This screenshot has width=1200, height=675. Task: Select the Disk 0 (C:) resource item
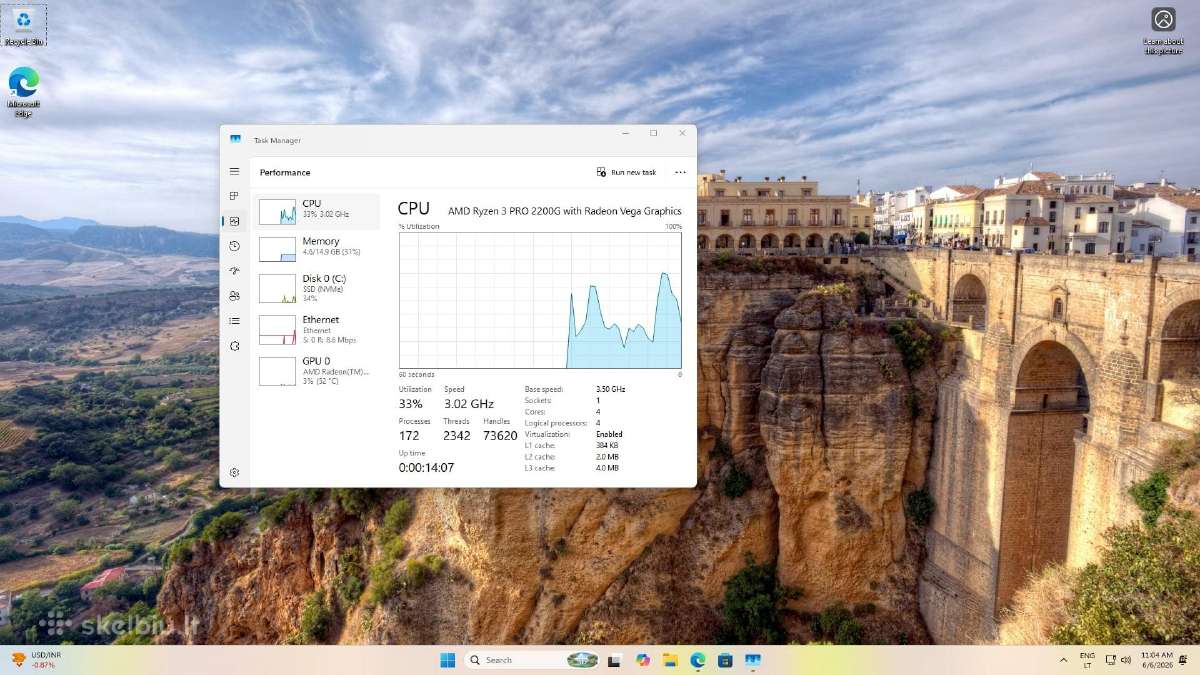[x=317, y=288]
